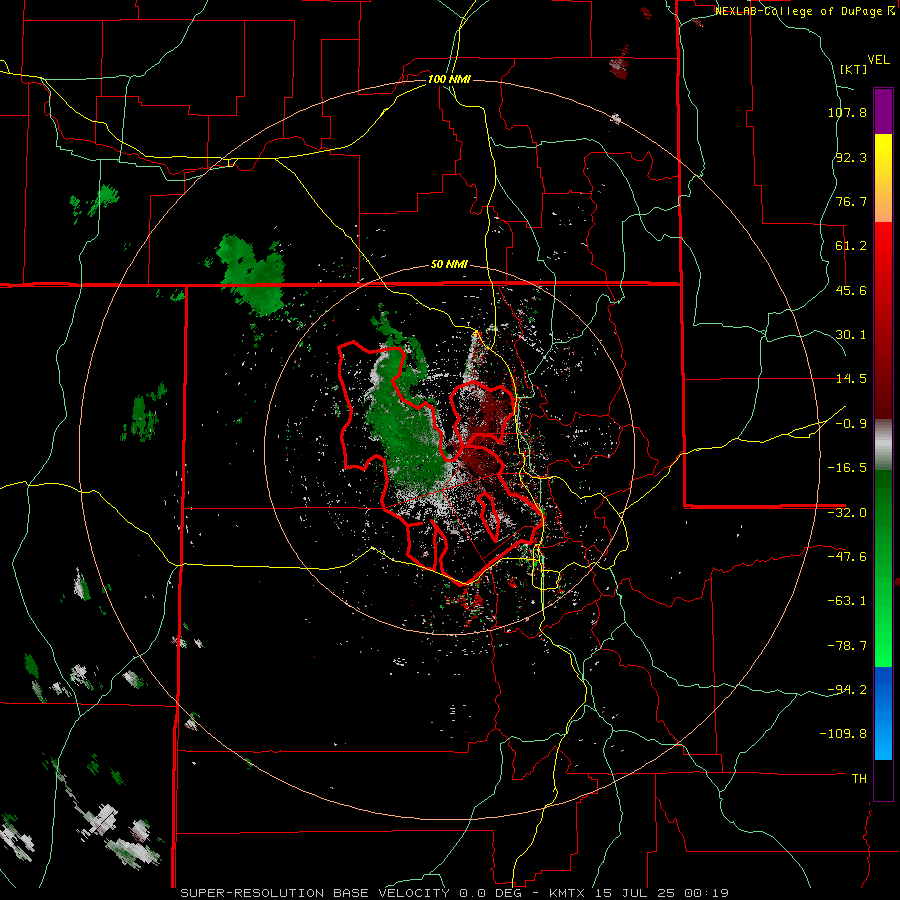Click the blue segment of the color bar

click(883, 713)
